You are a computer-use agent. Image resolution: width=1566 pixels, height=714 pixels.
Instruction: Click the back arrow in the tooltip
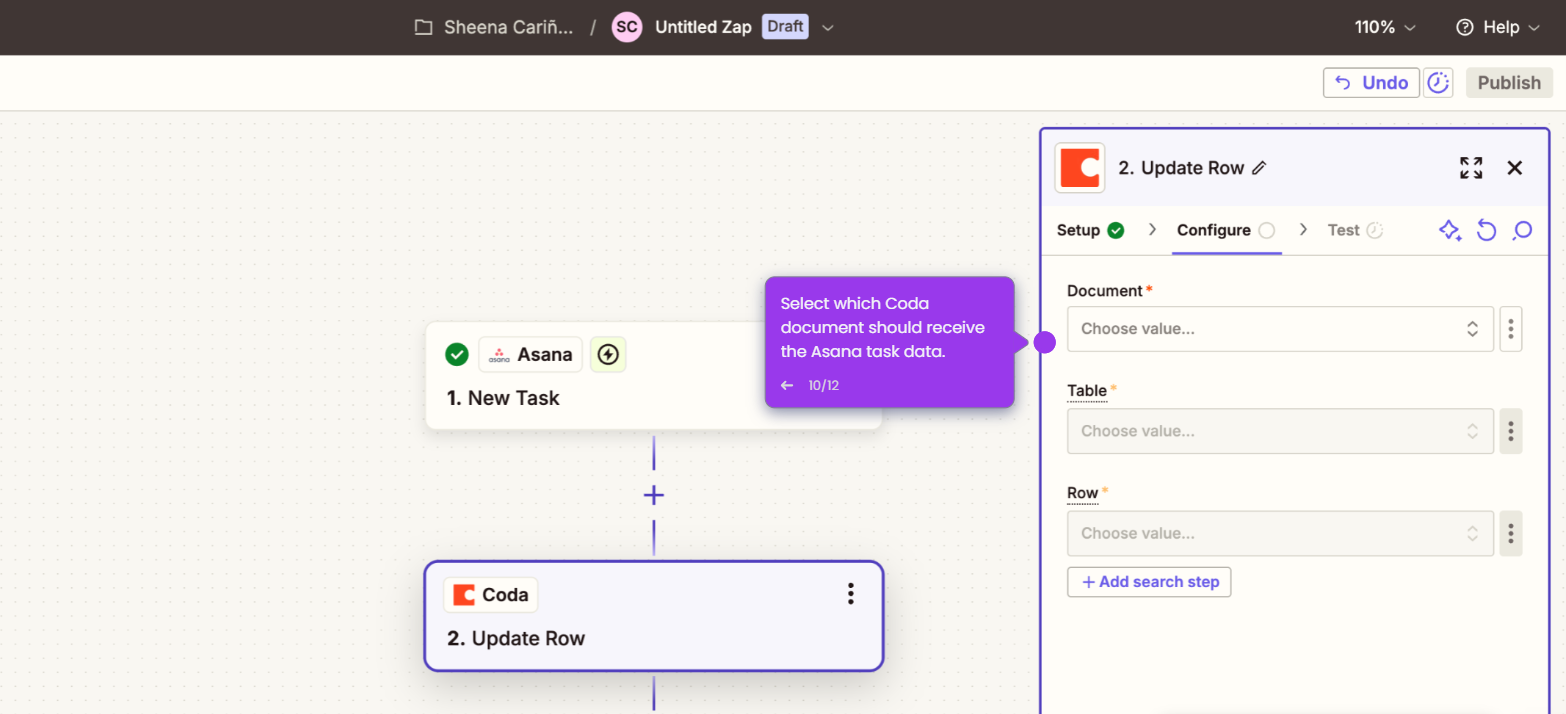787,385
